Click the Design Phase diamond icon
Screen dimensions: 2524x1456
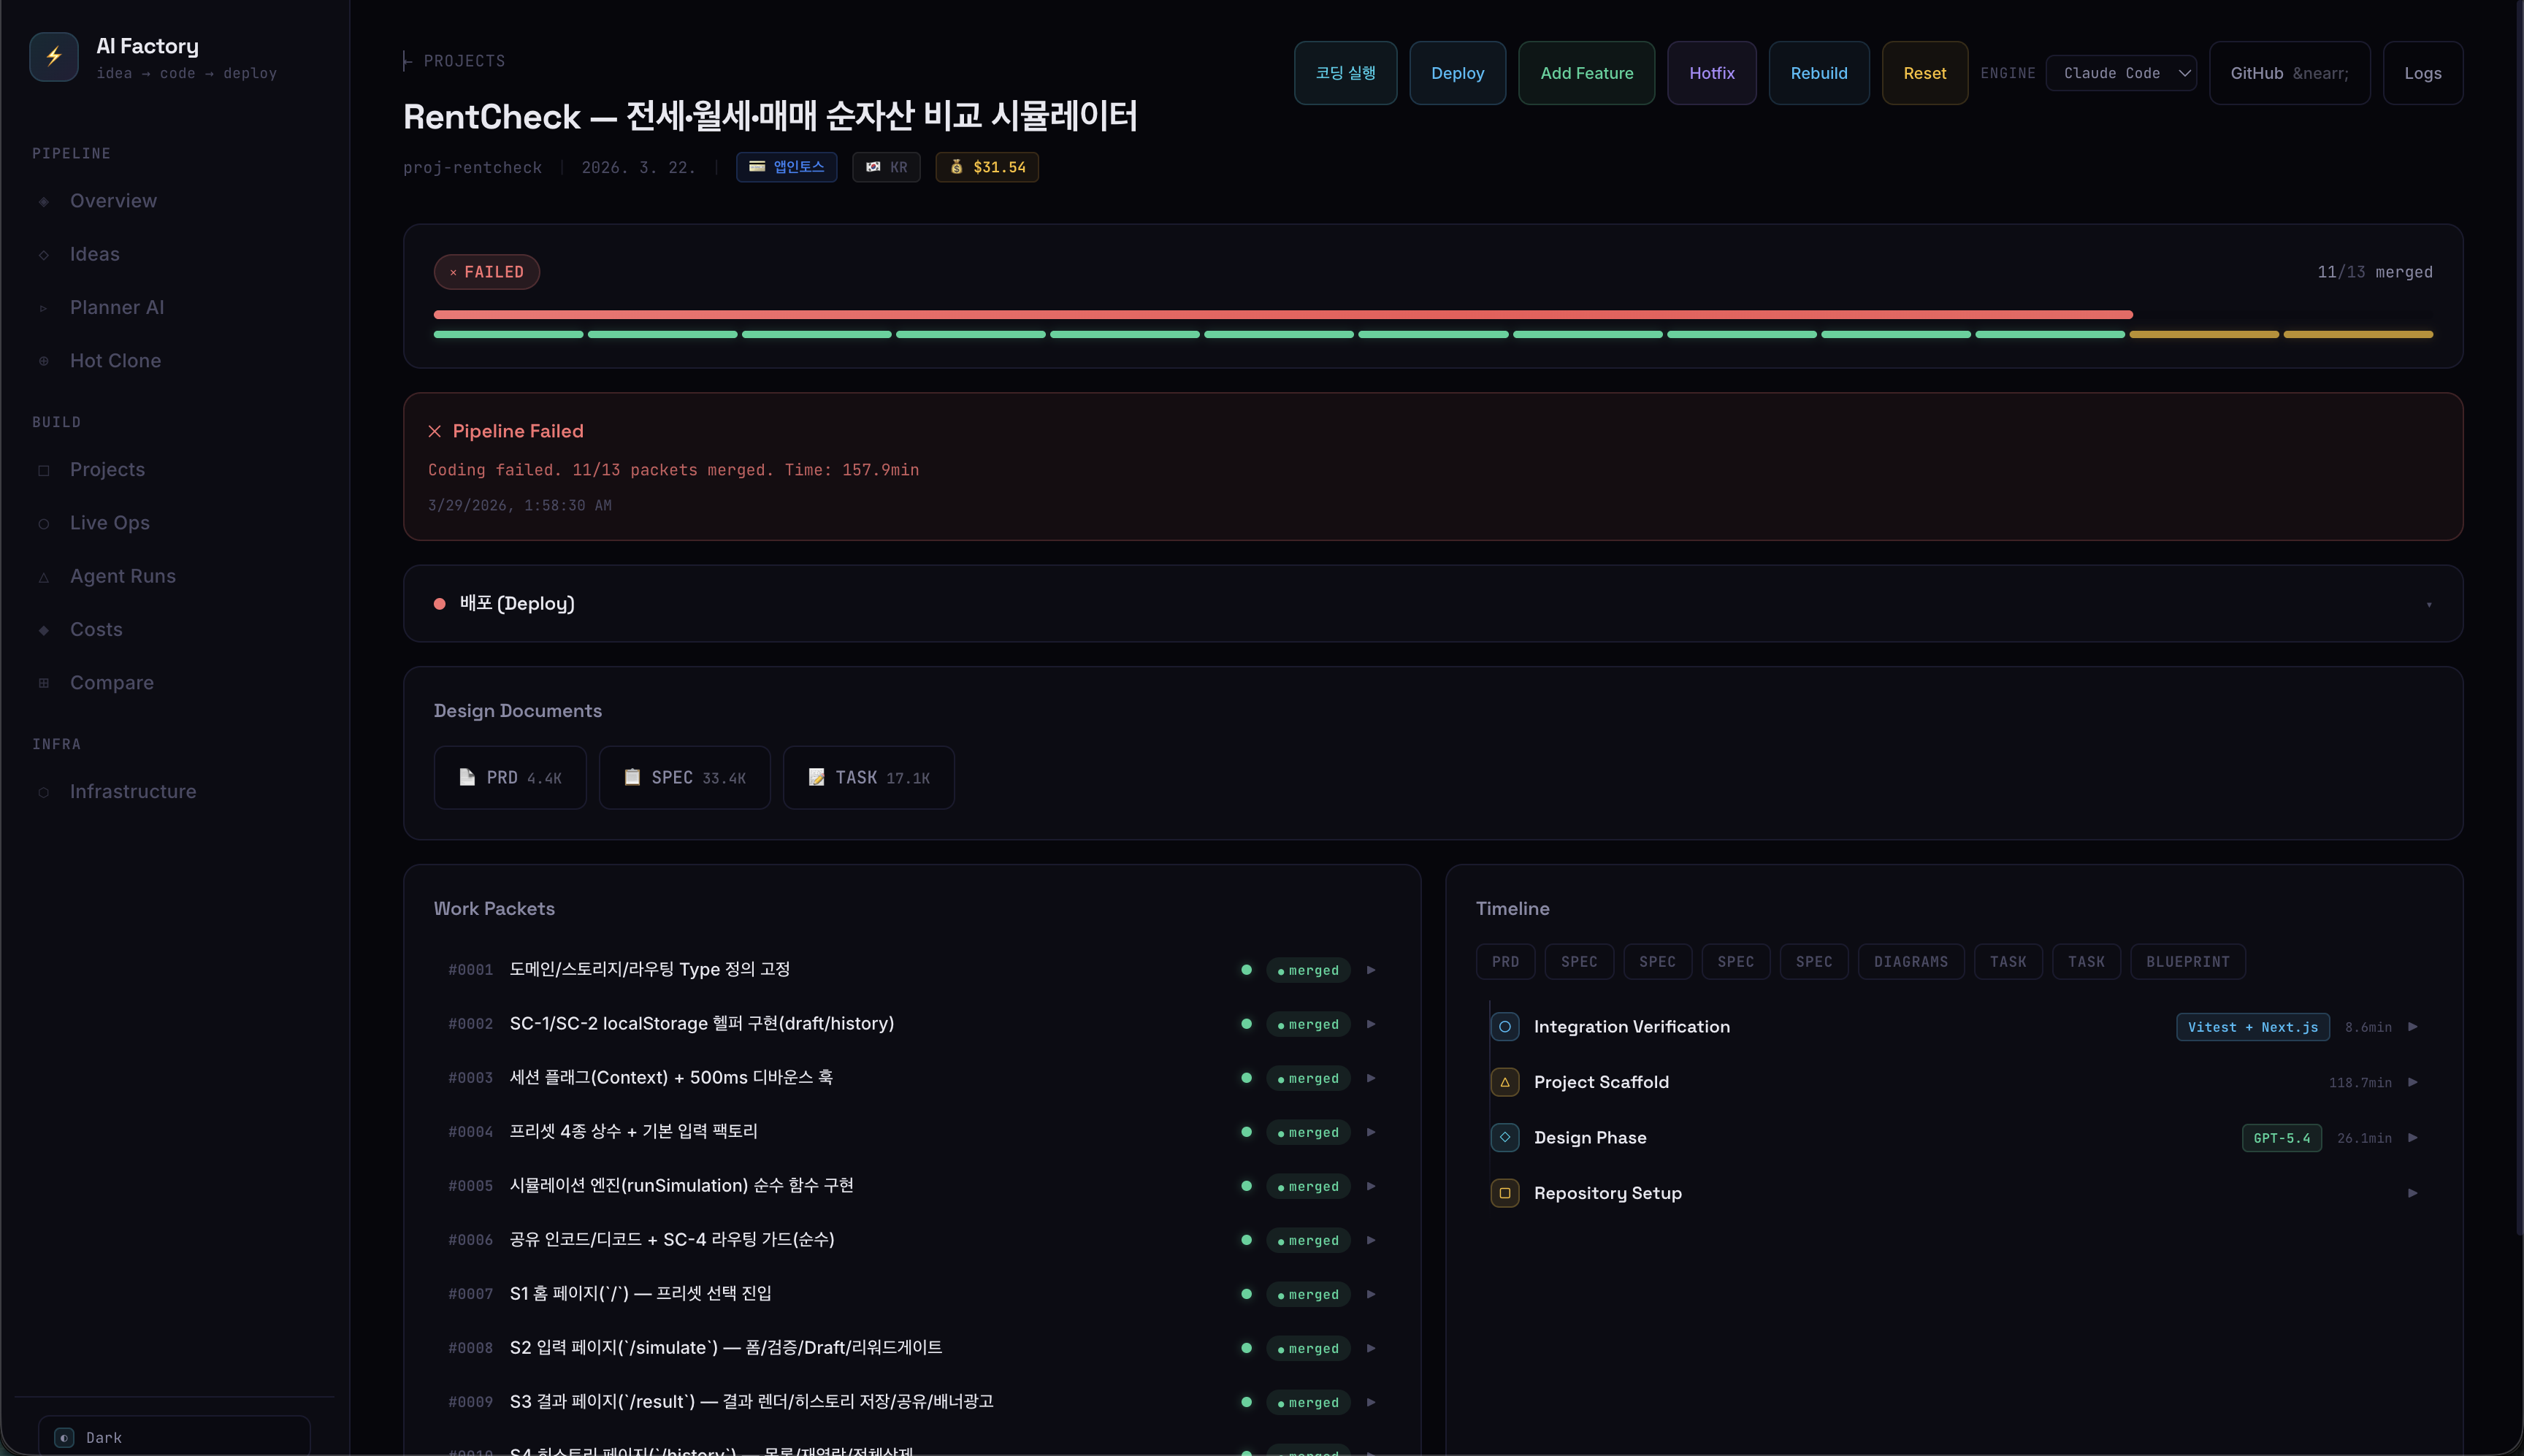tap(1504, 1138)
